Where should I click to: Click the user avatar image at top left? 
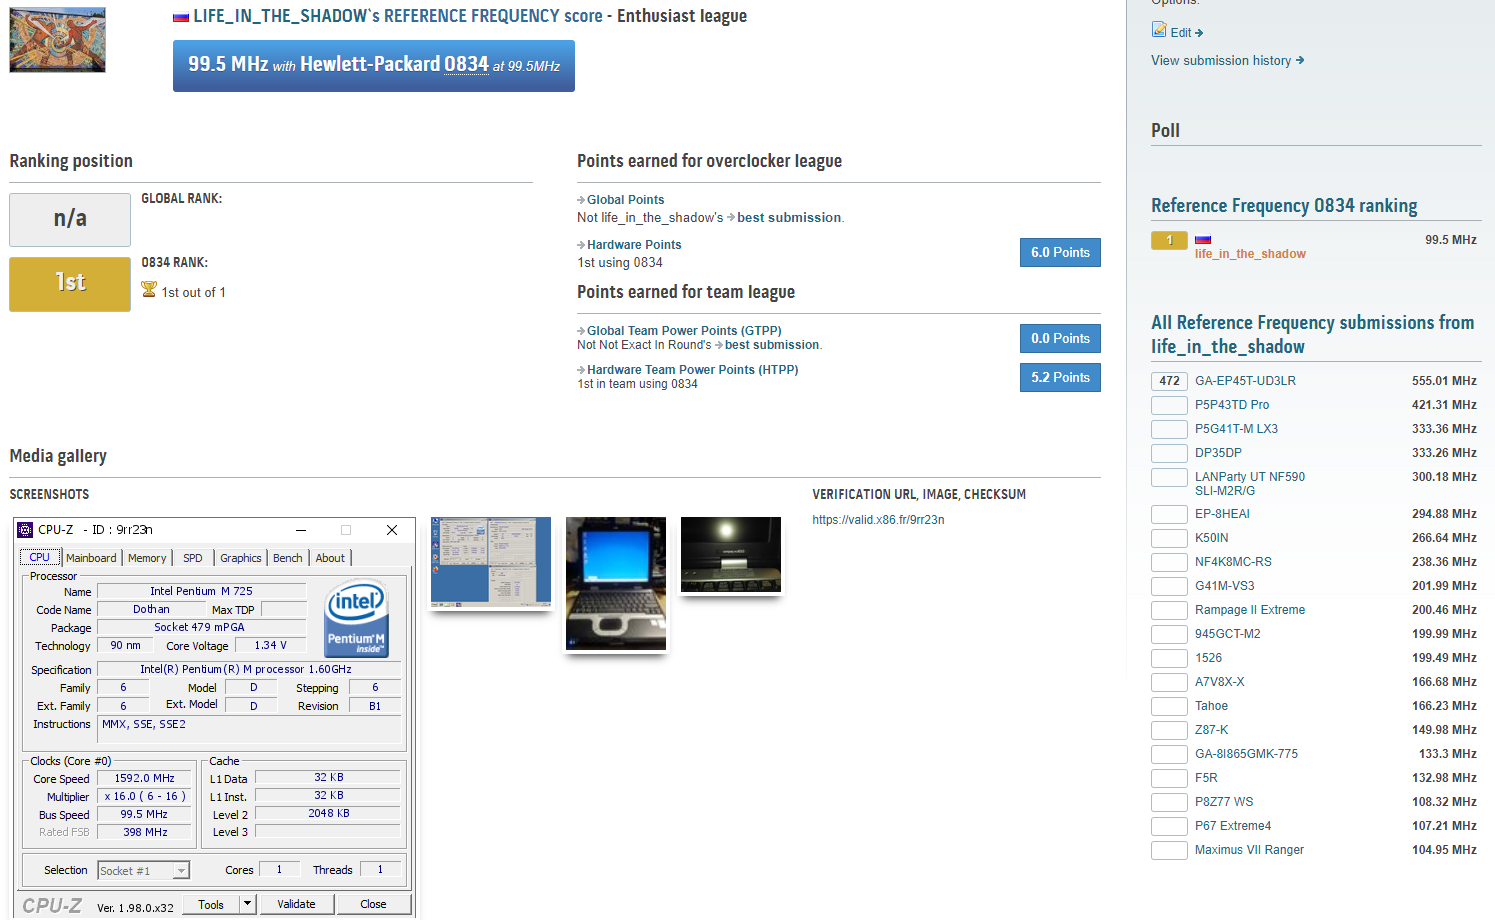pyautogui.click(x=57, y=40)
